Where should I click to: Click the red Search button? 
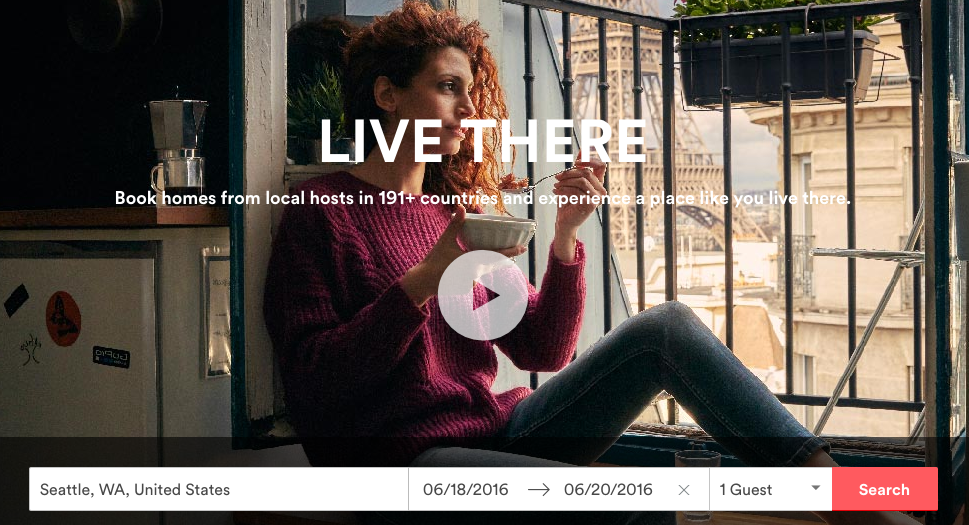(x=884, y=489)
